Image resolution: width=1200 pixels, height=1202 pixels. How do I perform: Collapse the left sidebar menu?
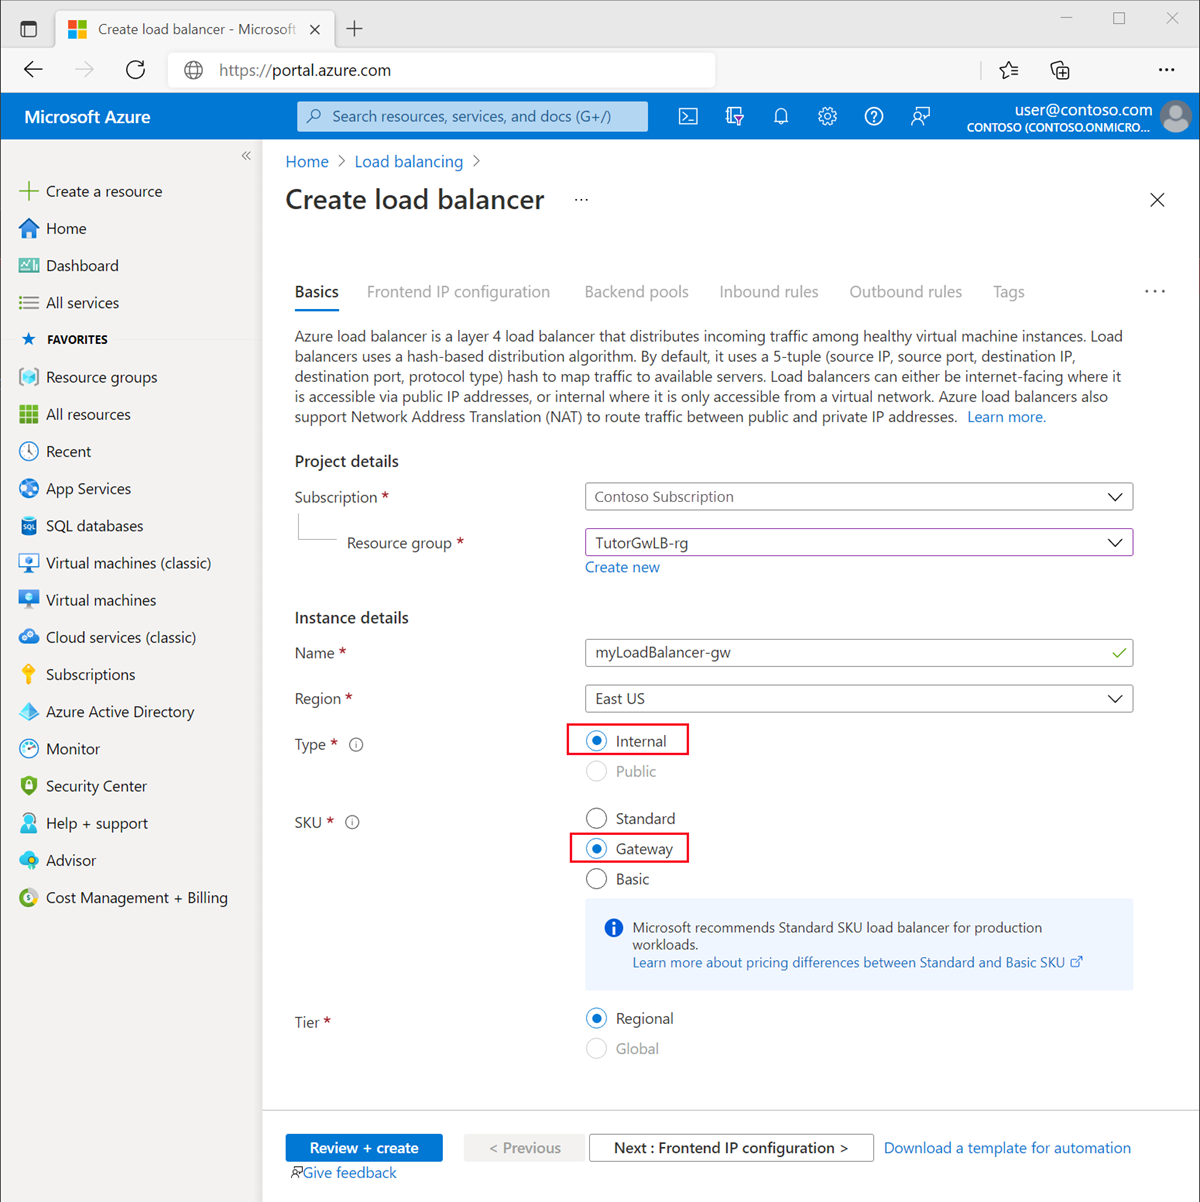[246, 156]
